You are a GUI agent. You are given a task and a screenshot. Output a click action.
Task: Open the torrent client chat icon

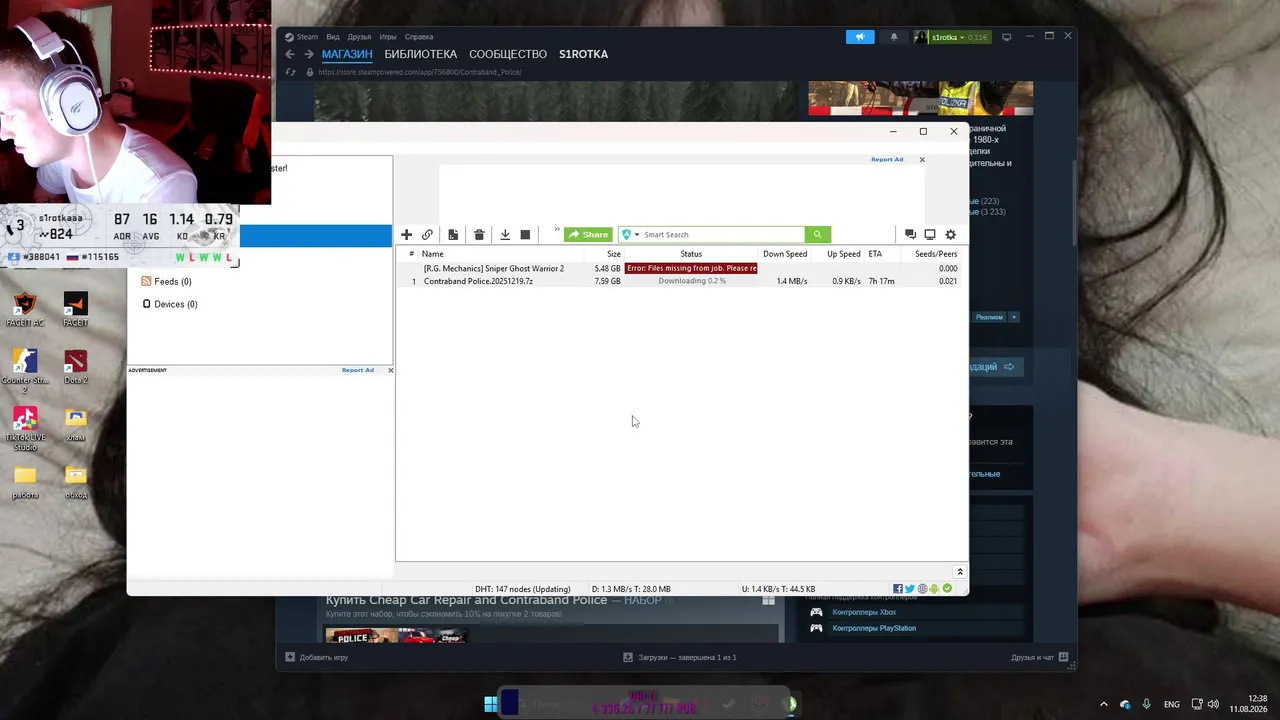pyautogui.click(x=910, y=235)
